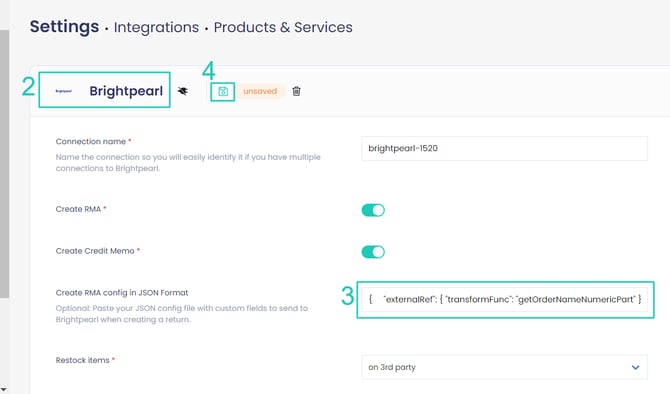
Task: Click the Create RMA config in JSON Format label
Action: pyautogui.click(x=122, y=293)
